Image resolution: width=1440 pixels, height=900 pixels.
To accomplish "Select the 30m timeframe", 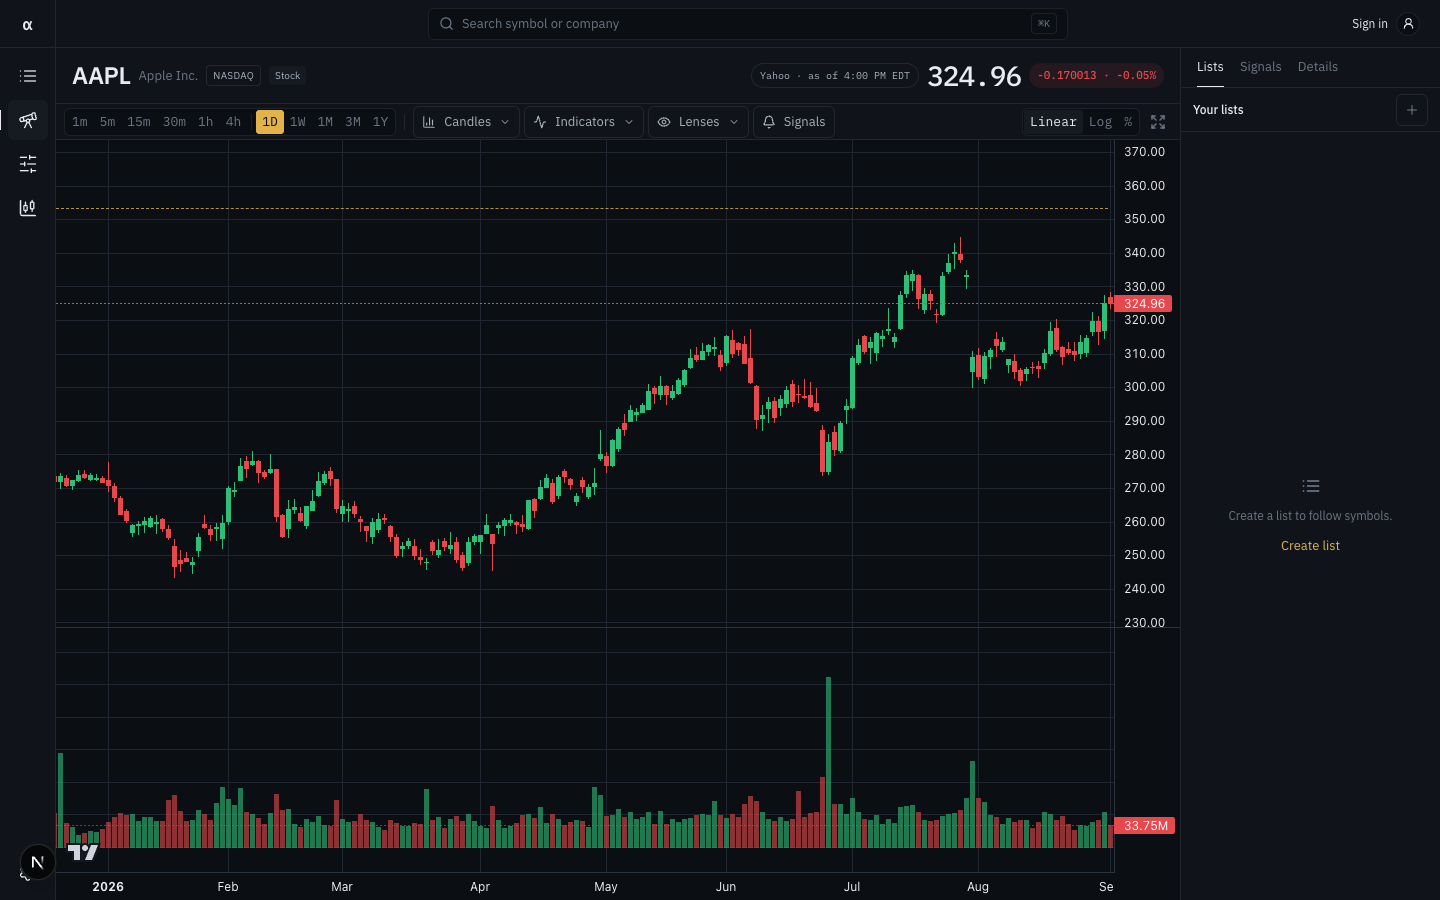I will (174, 122).
